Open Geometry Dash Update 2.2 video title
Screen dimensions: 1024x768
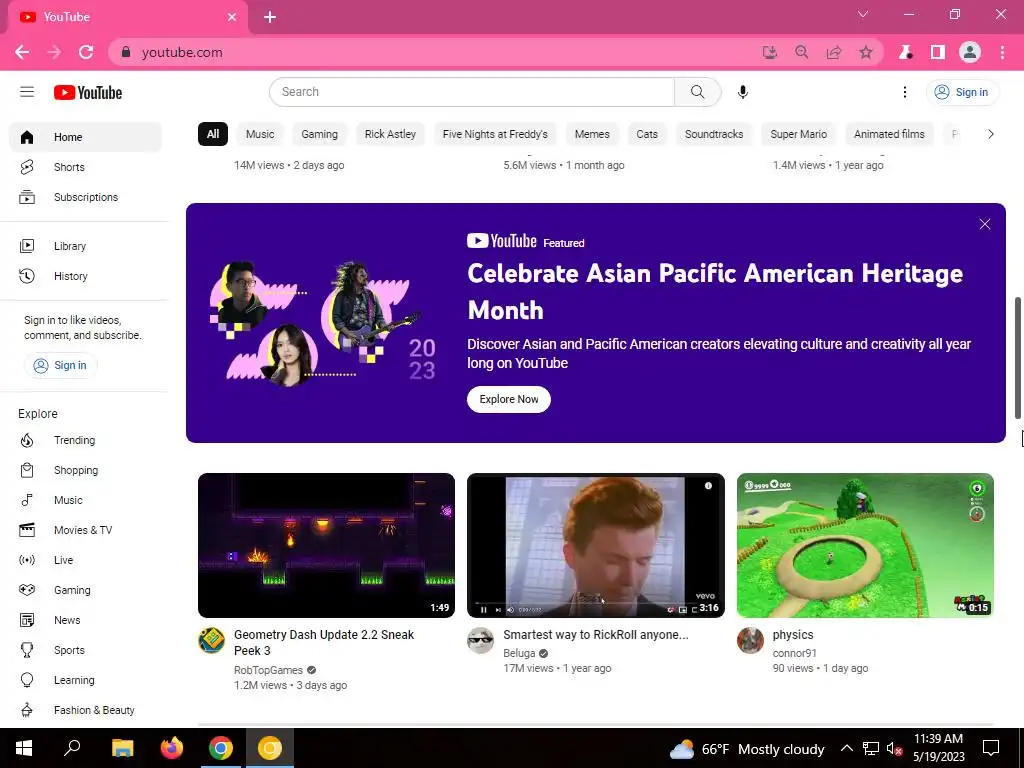[324, 643]
